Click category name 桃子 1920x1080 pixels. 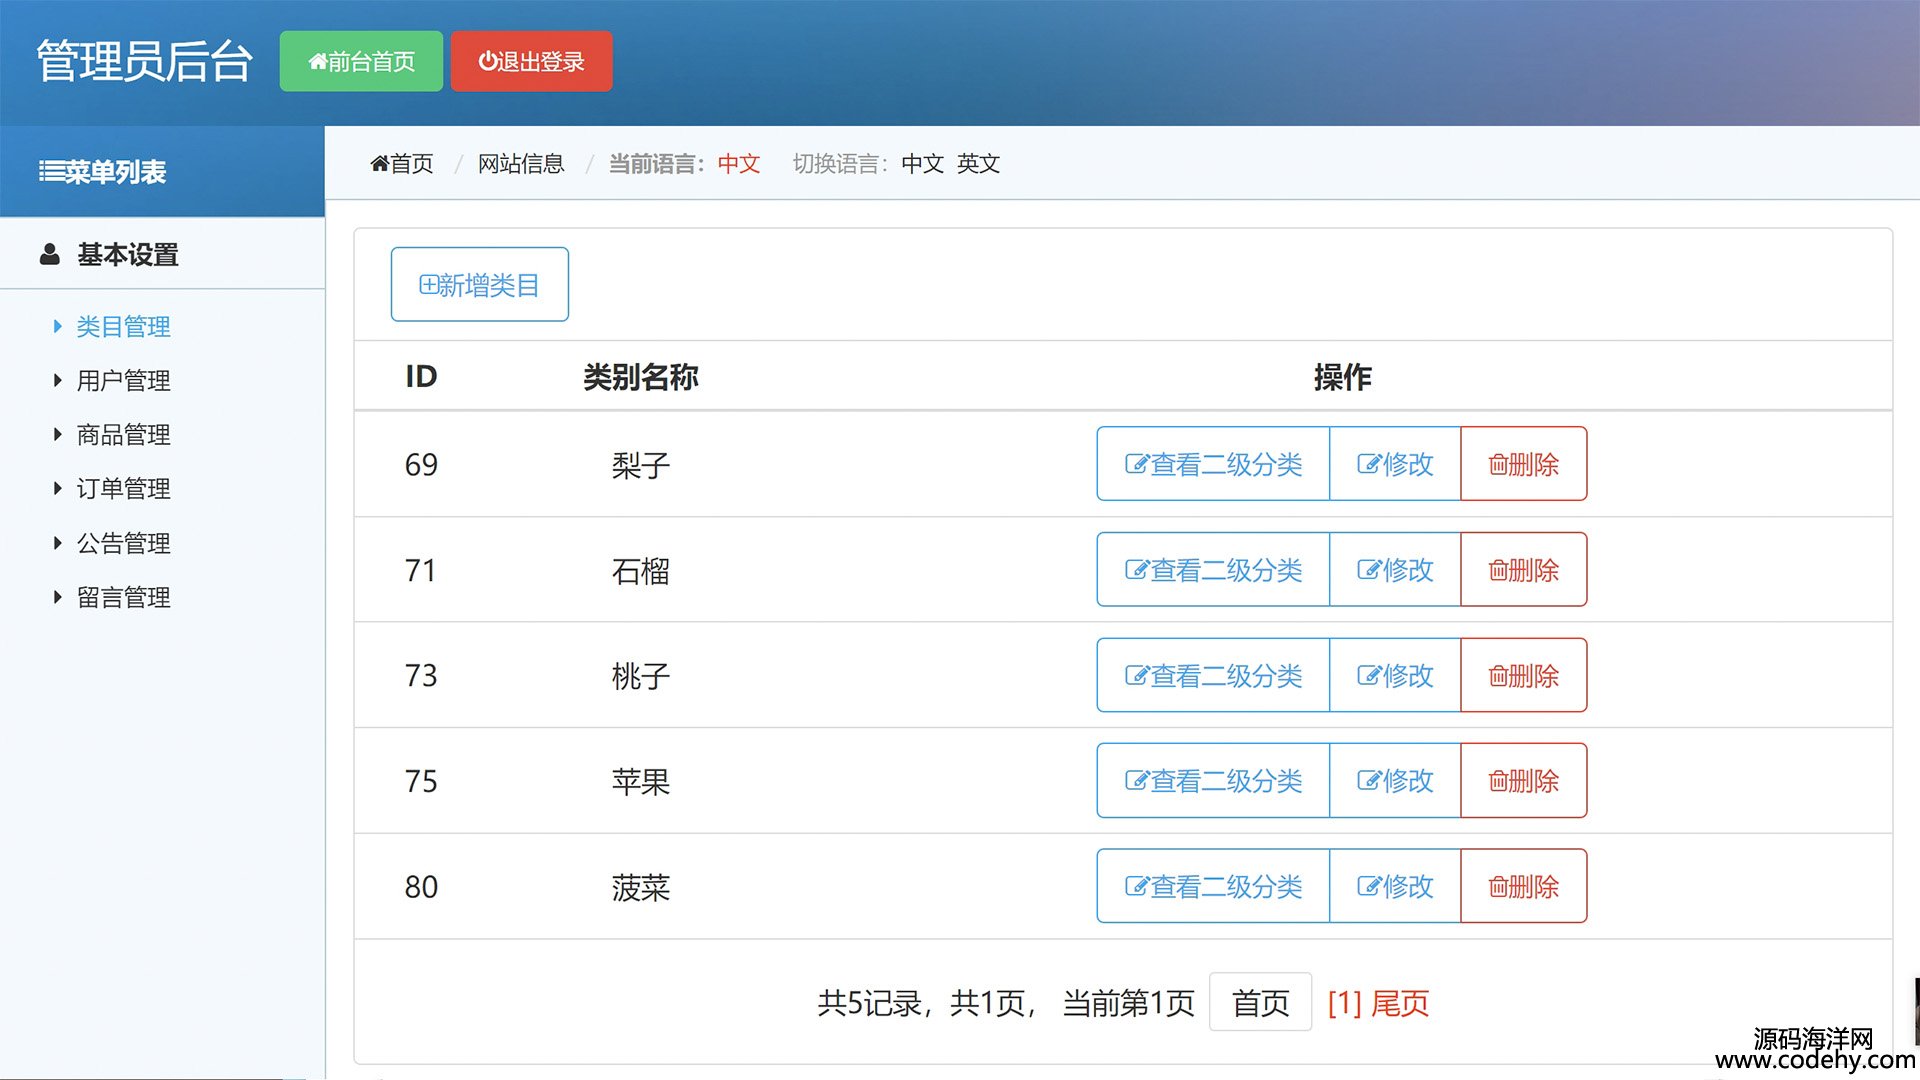click(x=641, y=677)
